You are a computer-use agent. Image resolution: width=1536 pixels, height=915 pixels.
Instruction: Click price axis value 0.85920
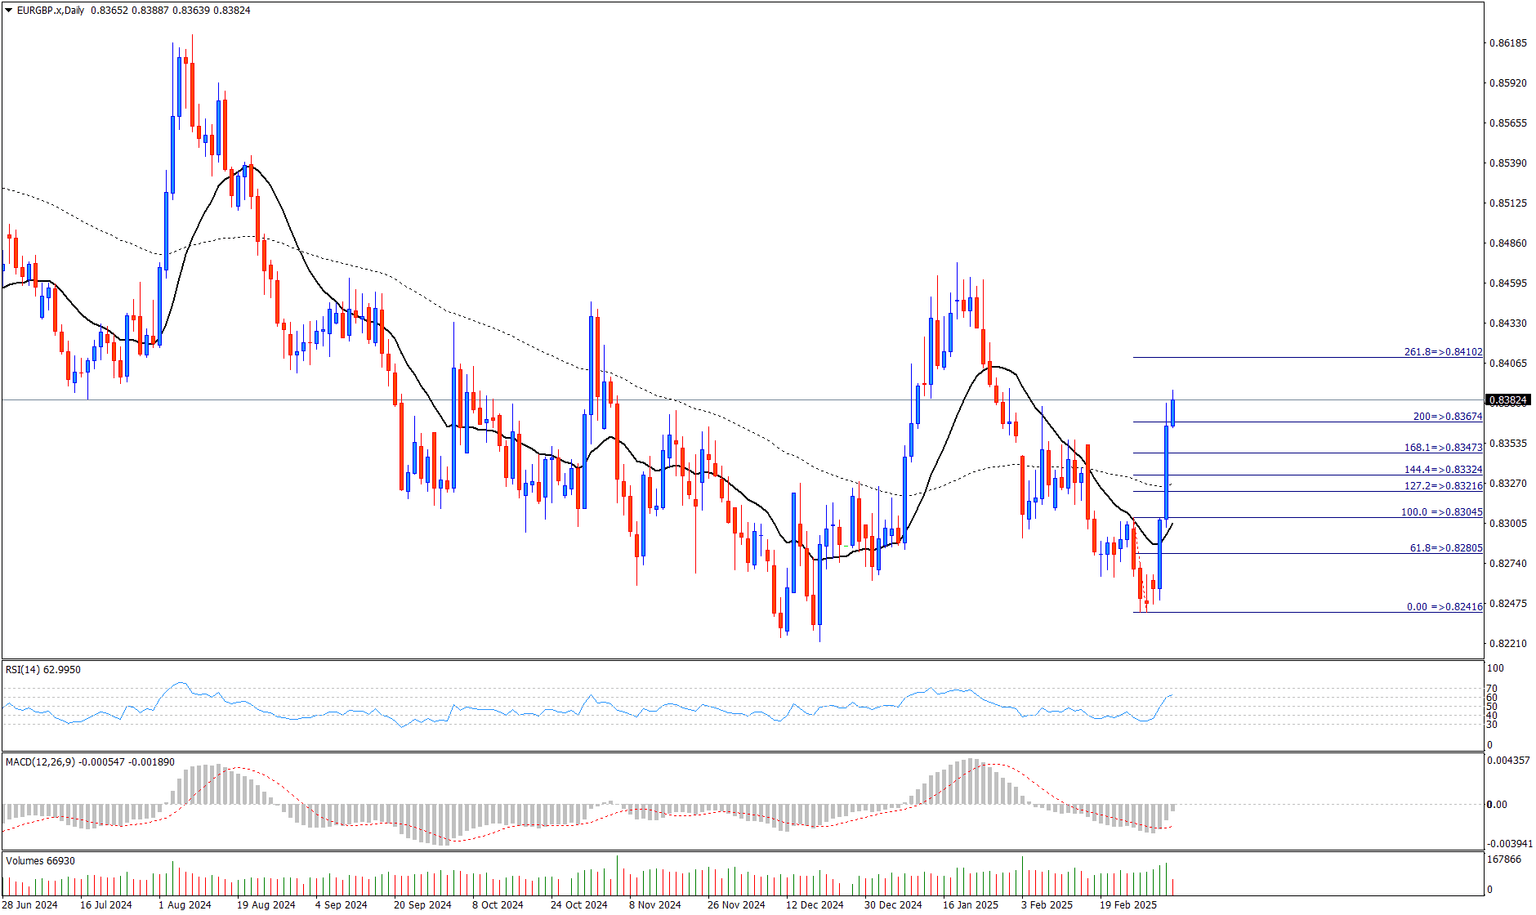(1508, 83)
